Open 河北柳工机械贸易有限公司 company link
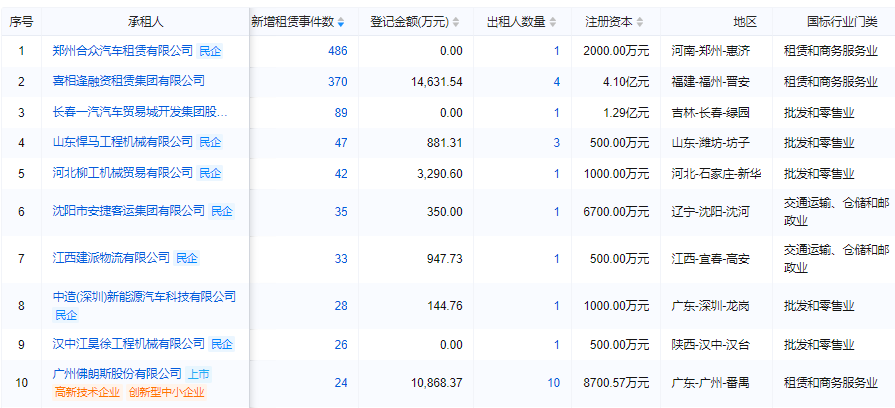 click(x=123, y=172)
